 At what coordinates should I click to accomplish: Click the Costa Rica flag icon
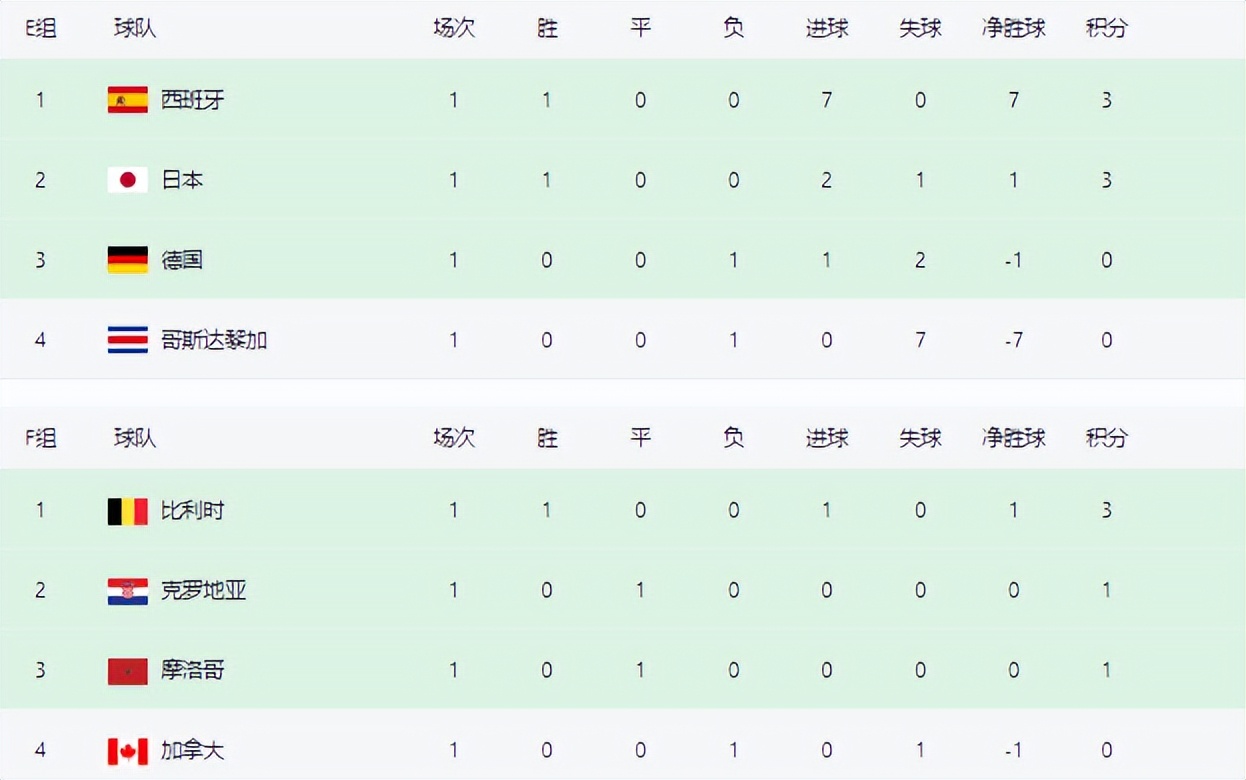(x=128, y=340)
